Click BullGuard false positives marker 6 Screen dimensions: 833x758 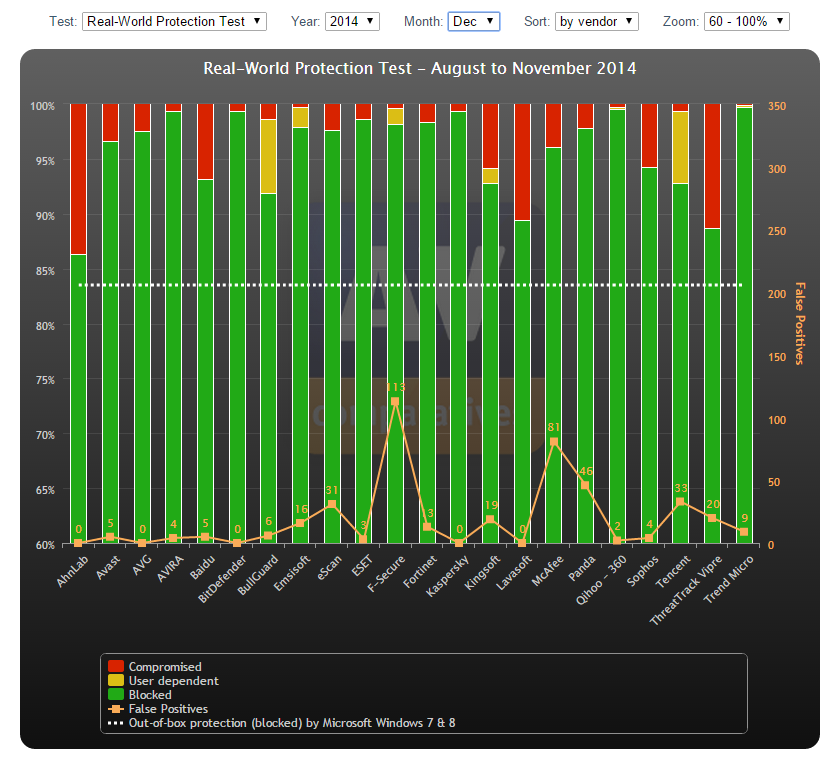[268, 535]
